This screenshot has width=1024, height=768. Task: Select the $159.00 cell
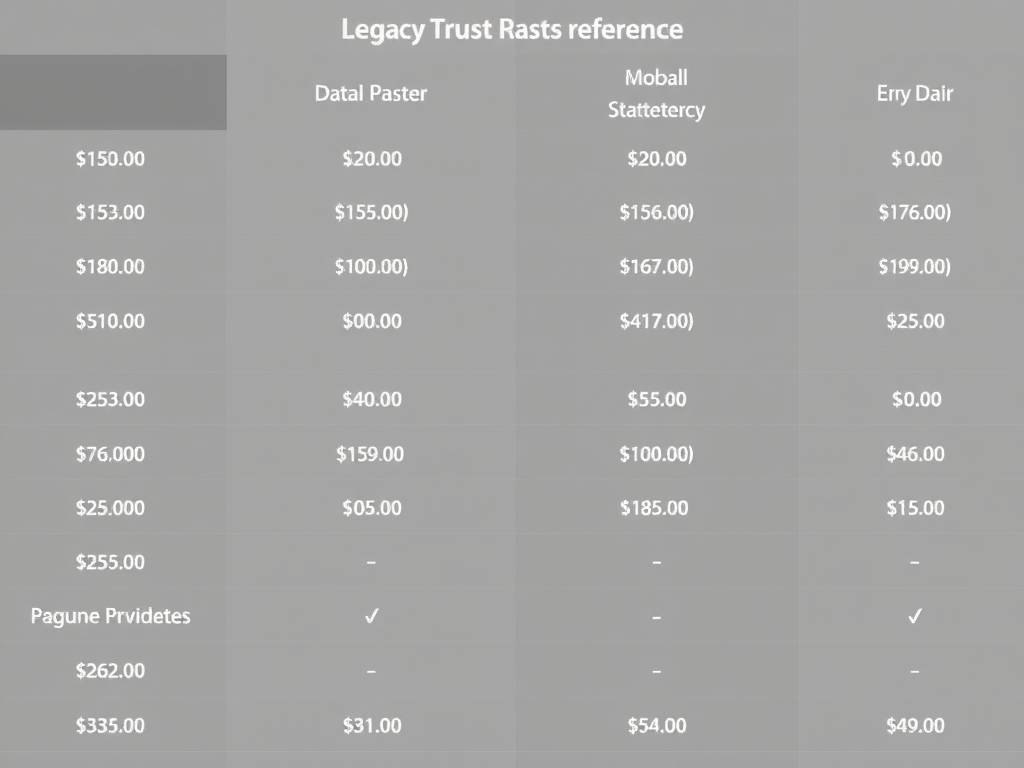tap(370, 454)
